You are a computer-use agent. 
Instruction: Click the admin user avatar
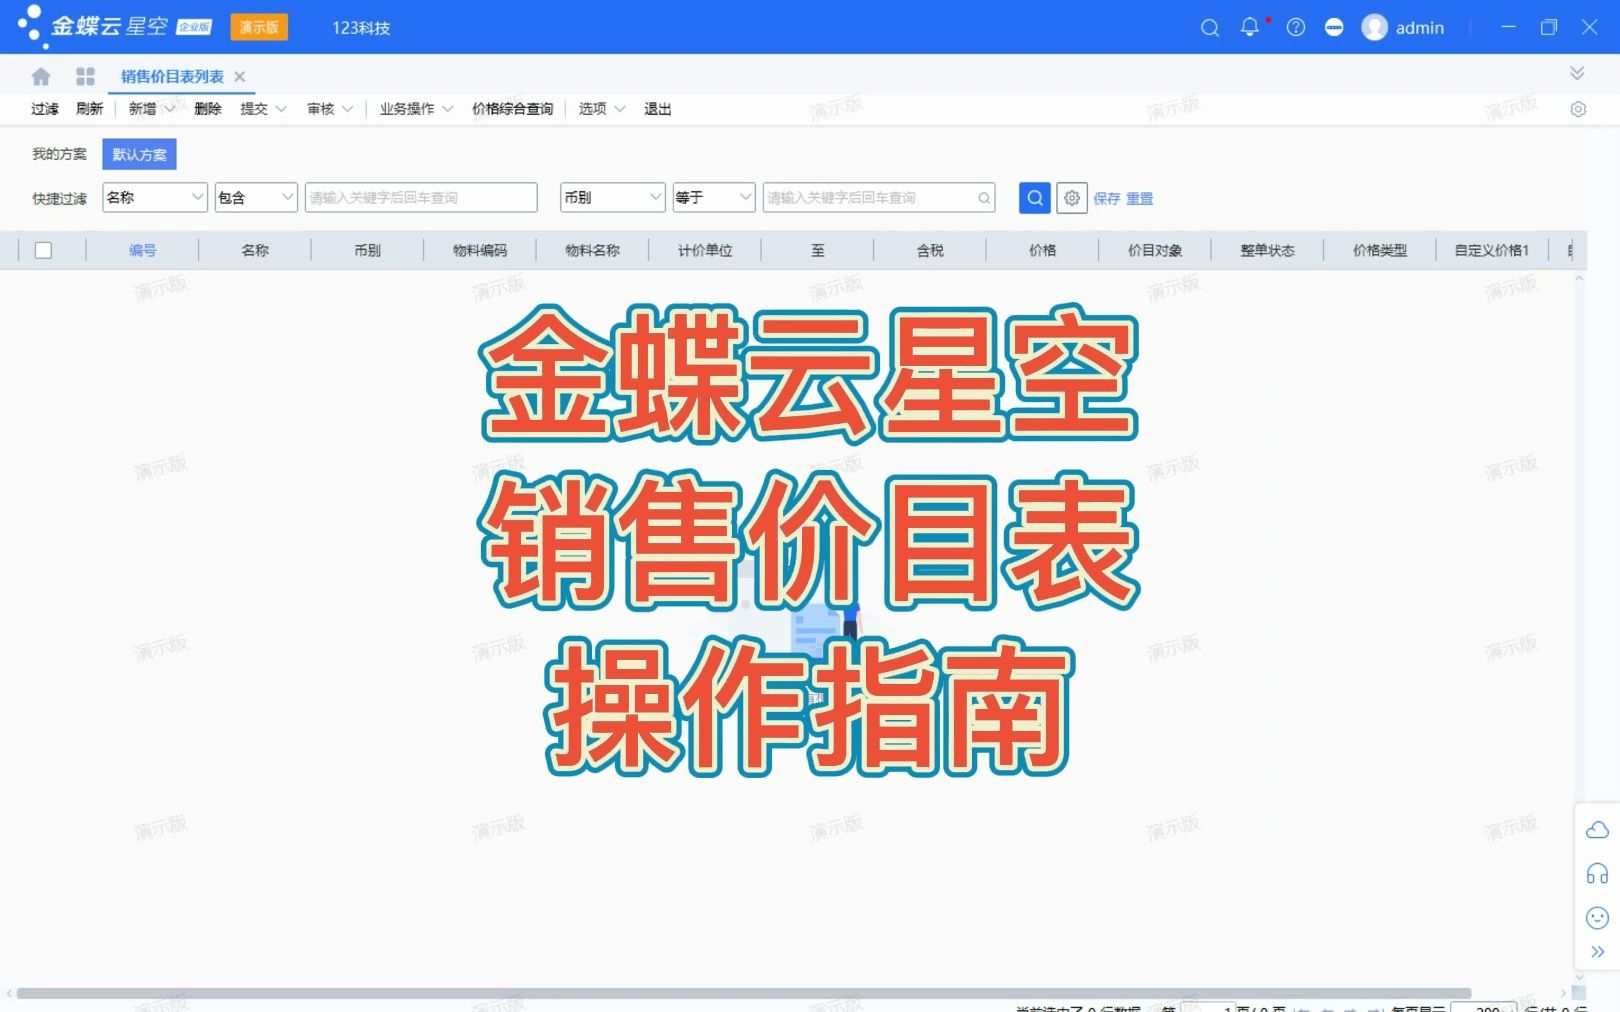(x=1375, y=28)
